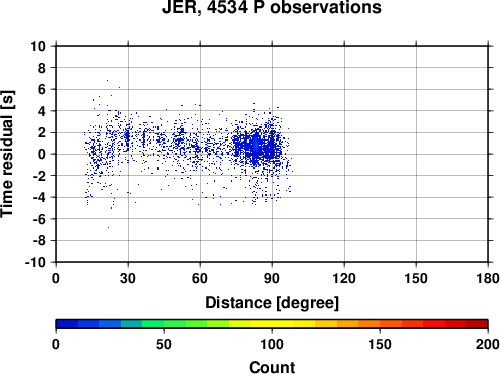Screen dimensions: 500x374
Task: Pick the dark red end of colorbar
Action: pyautogui.click(x=477, y=324)
